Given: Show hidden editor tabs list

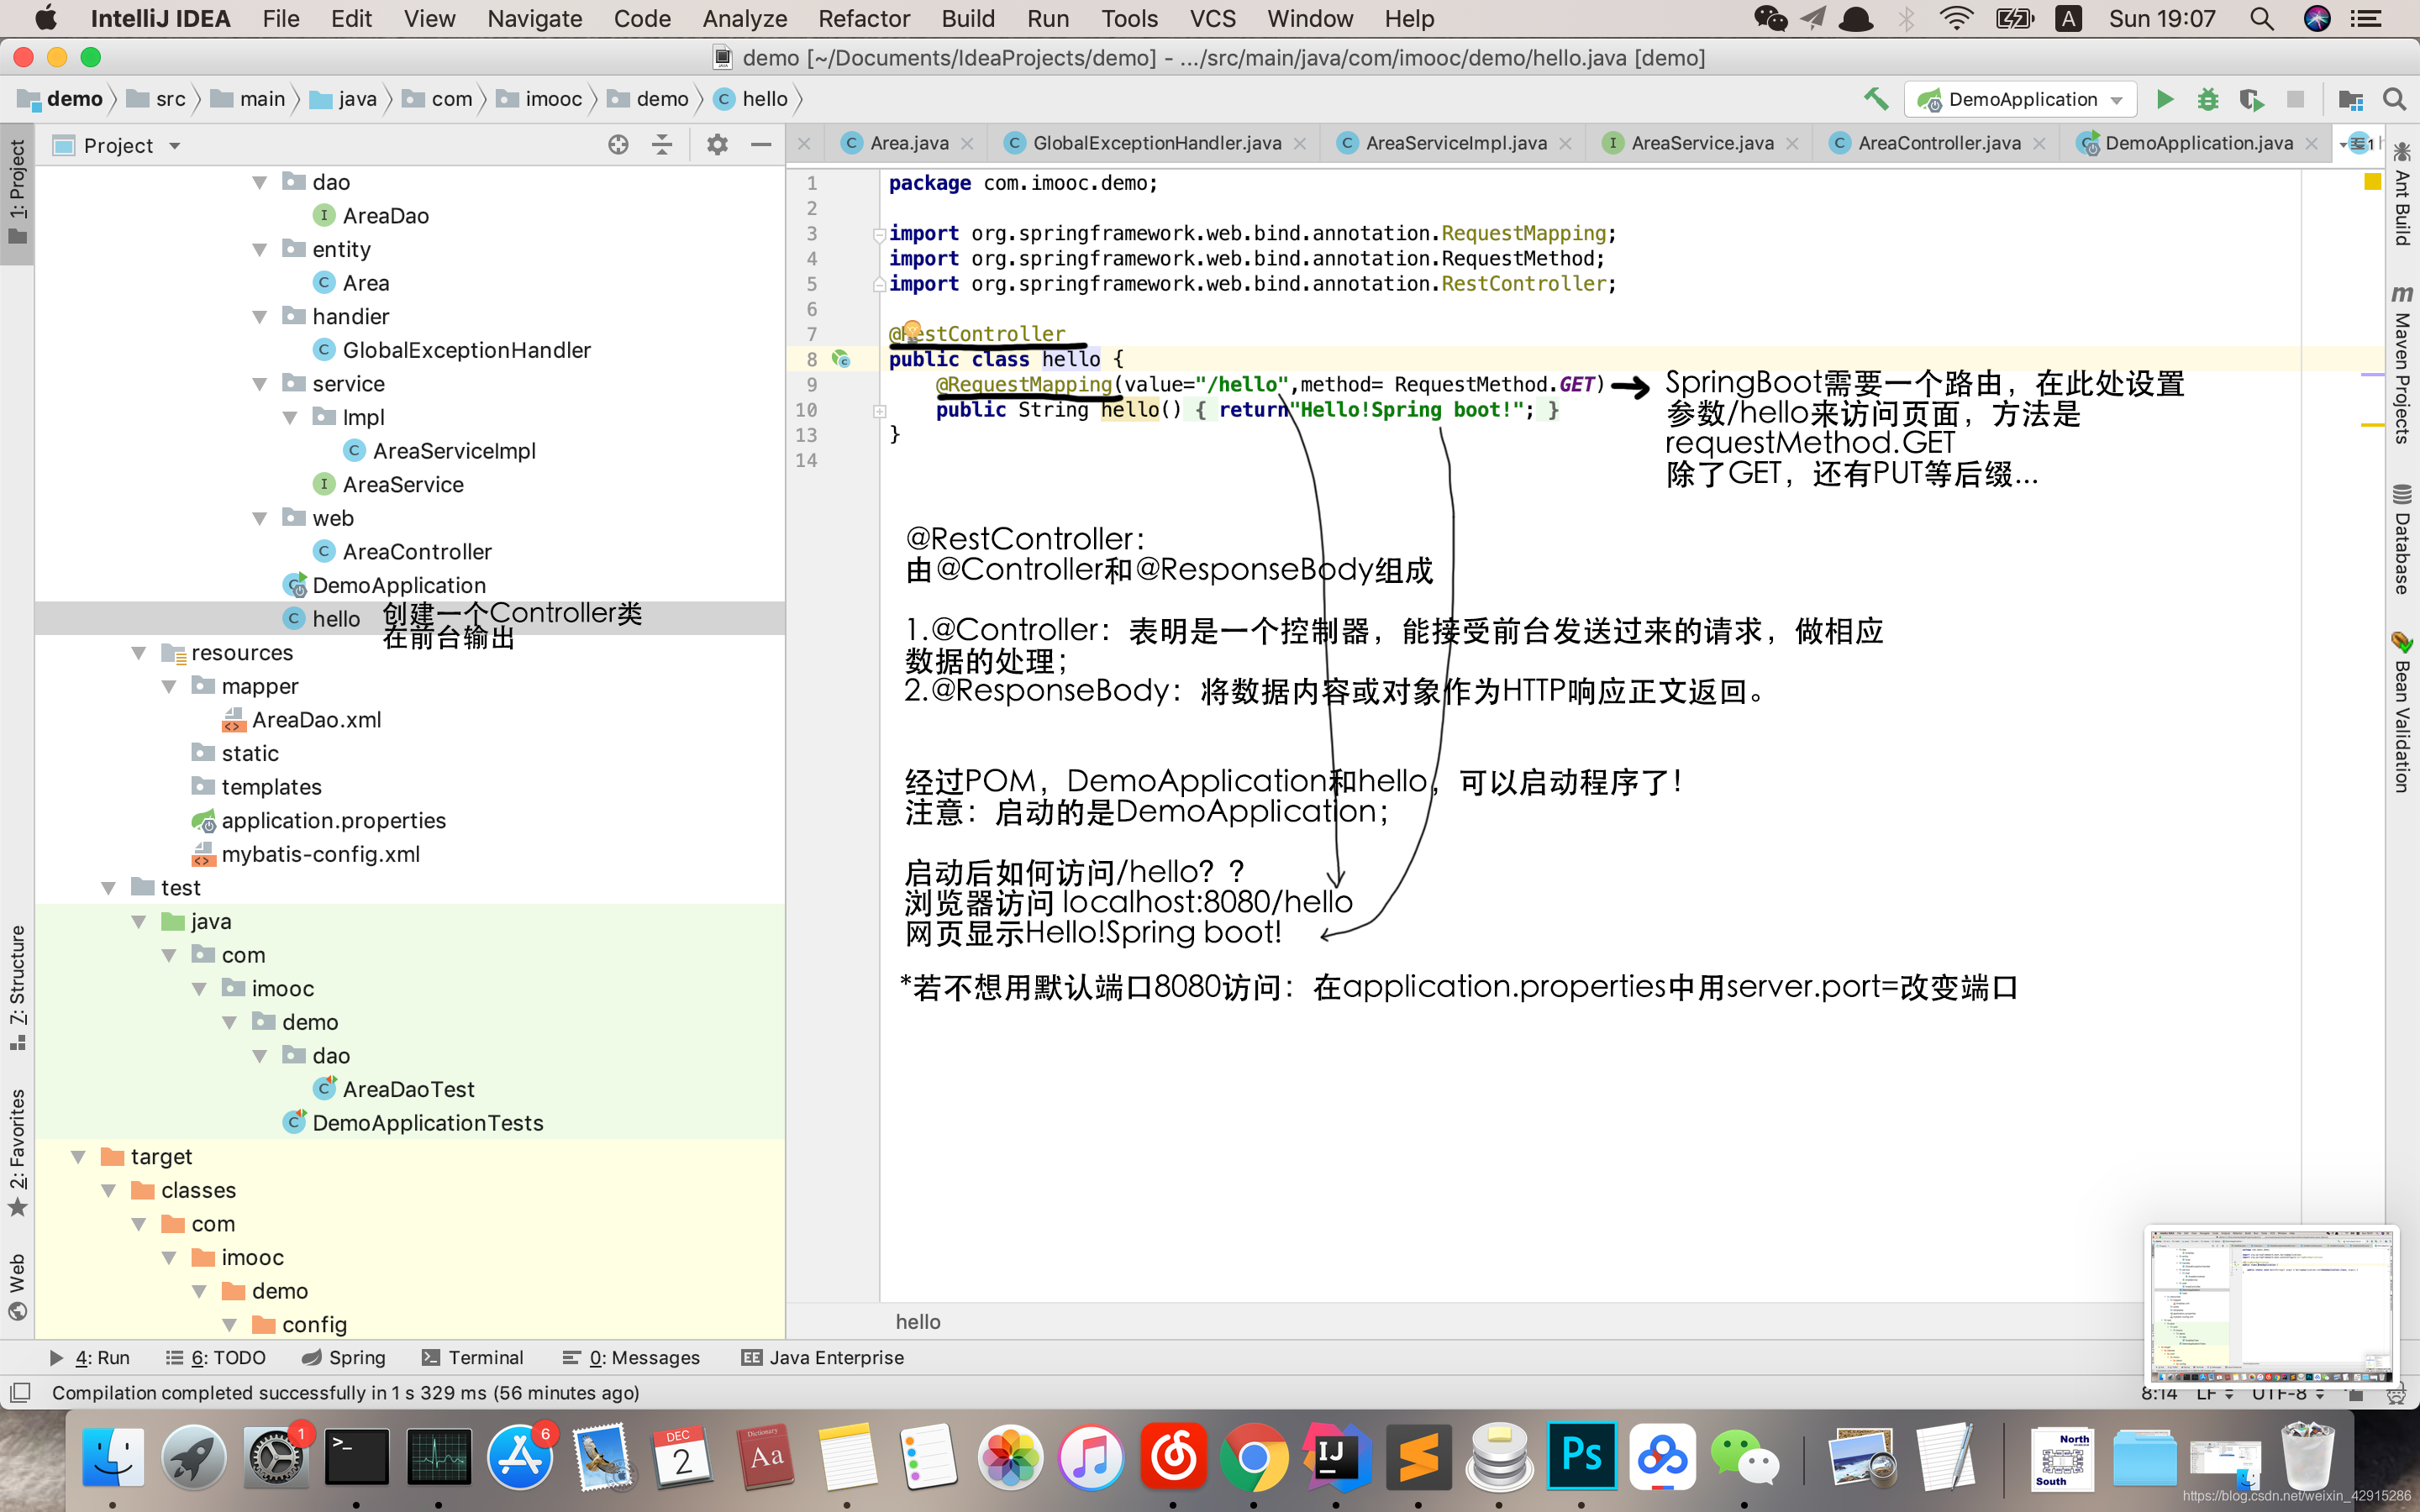Looking at the screenshot, I should tap(2359, 143).
